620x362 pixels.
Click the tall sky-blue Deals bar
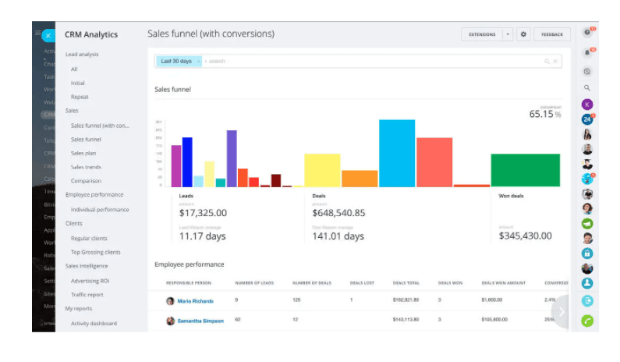tap(397, 153)
